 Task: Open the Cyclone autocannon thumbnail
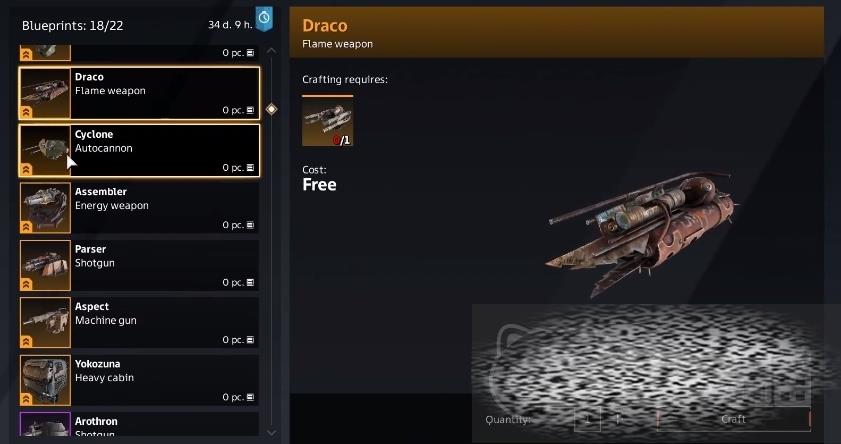45,151
